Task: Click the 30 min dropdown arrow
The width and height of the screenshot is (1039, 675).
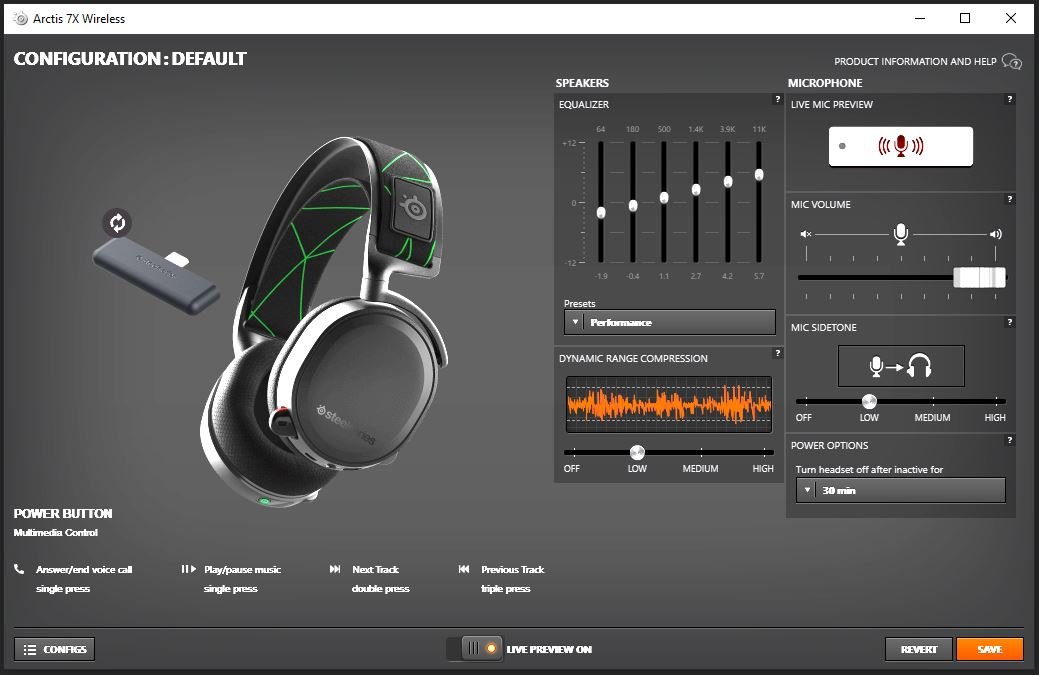Action: [x=806, y=490]
